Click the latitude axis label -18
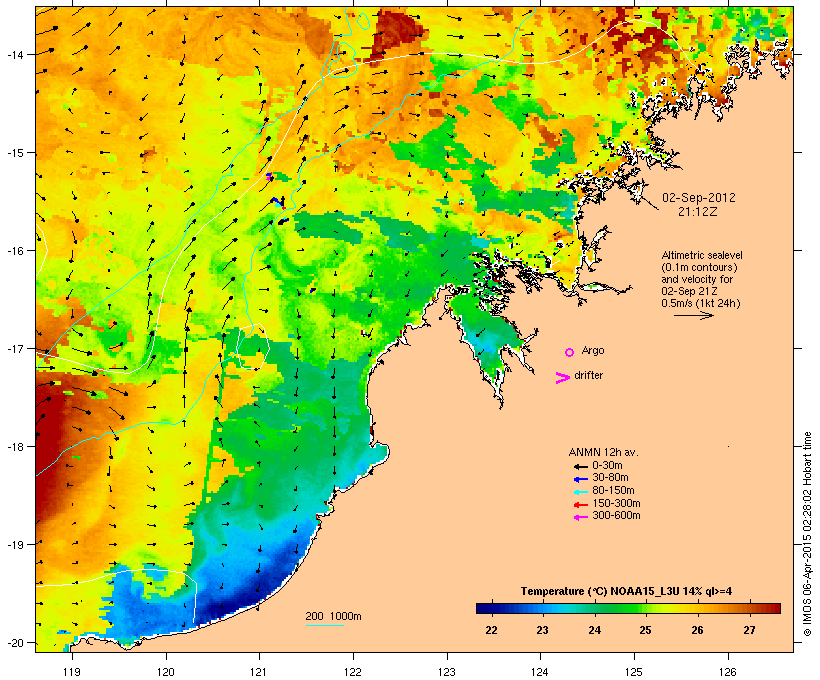The width and height of the screenshot is (820, 680). 14,447
